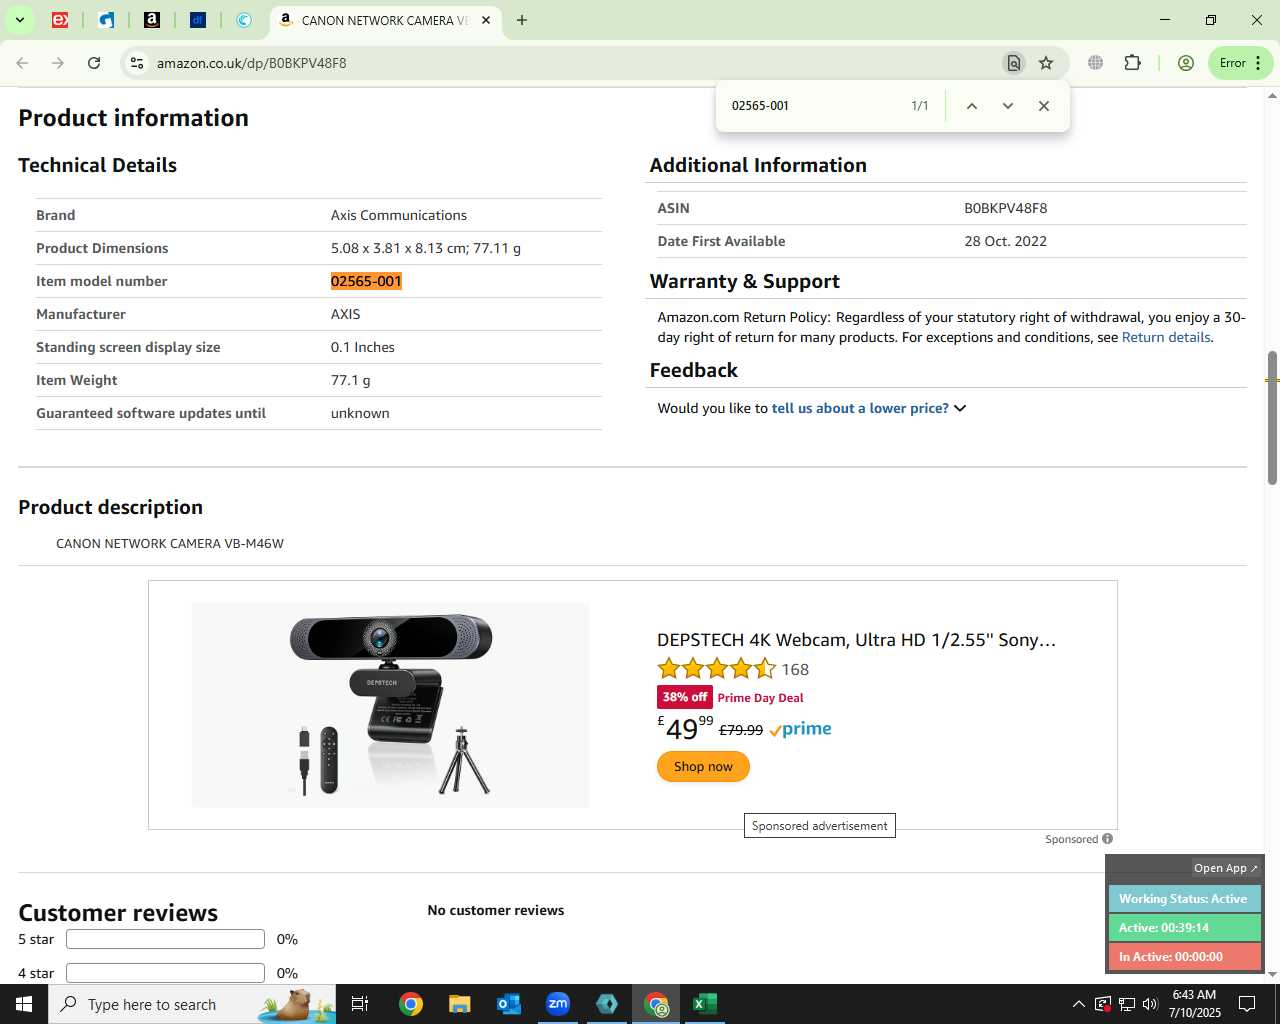1280x1024 pixels.
Task: Open the first Chrome icon in taskbar
Action: pyautogui.click(x=411, y=1004)
